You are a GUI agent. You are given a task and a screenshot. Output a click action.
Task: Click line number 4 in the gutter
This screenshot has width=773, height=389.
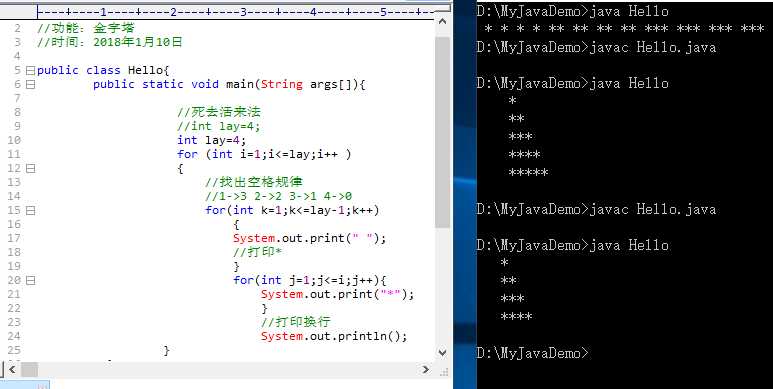pos(18,56)
